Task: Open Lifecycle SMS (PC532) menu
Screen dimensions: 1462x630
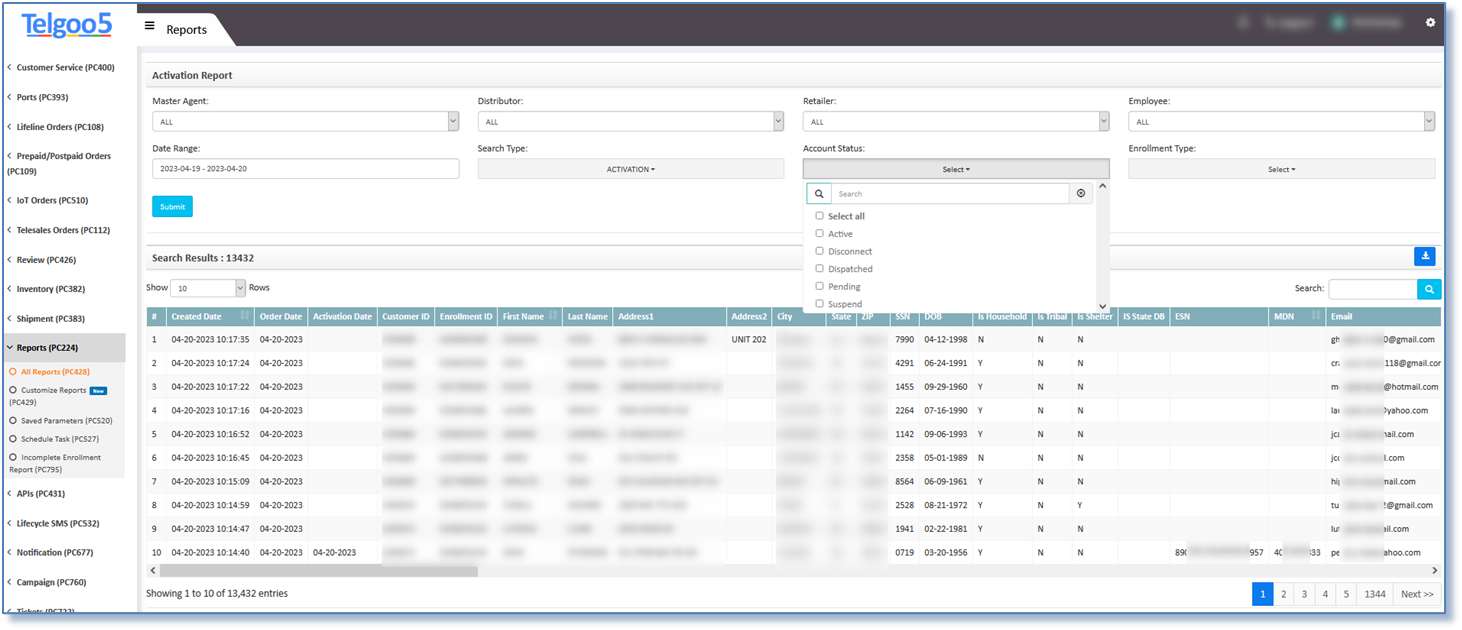Action: (56, 523)
